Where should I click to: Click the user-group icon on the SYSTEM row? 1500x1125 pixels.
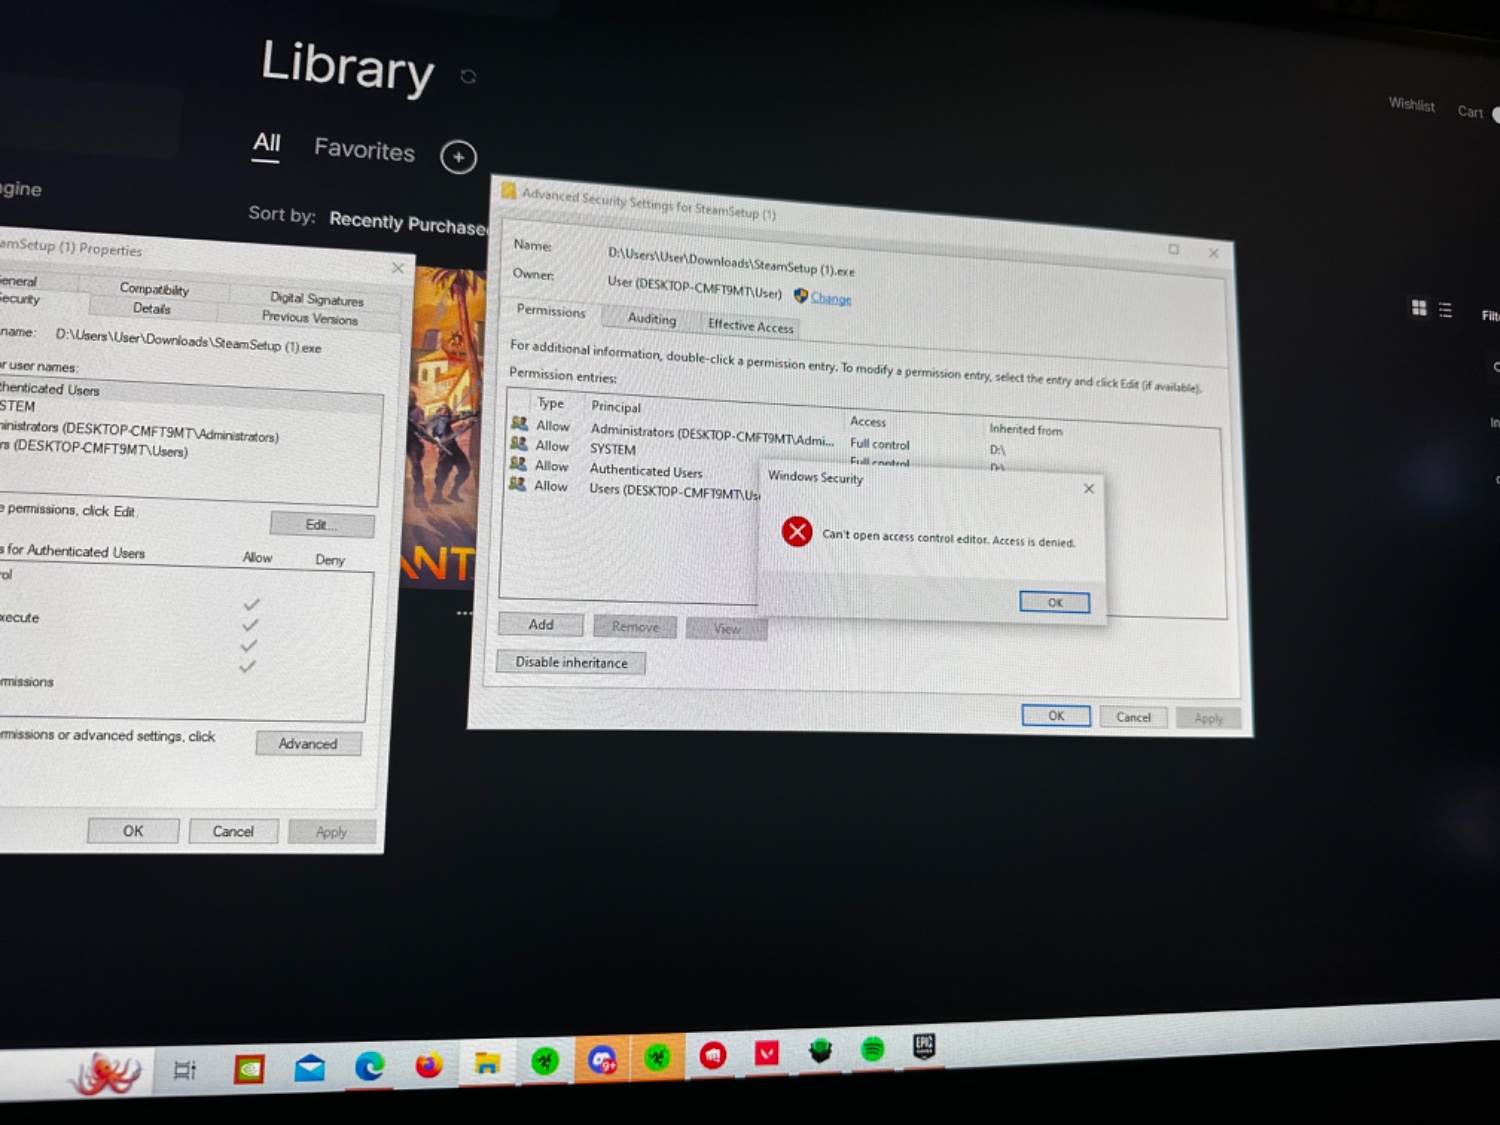(x=518, y=443)
